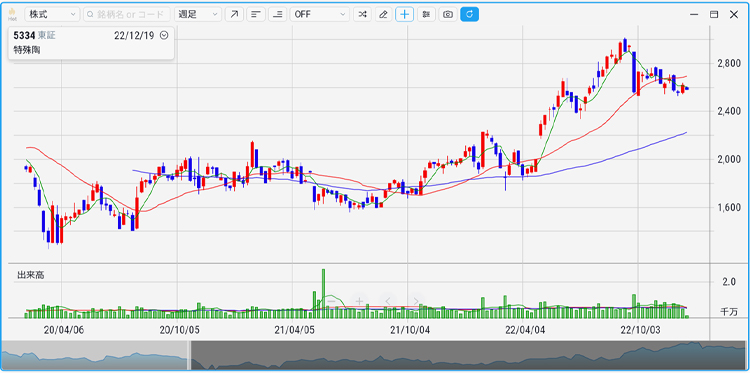
Task: Click the overlay next arrow chevron
Action: click(416, 301)
